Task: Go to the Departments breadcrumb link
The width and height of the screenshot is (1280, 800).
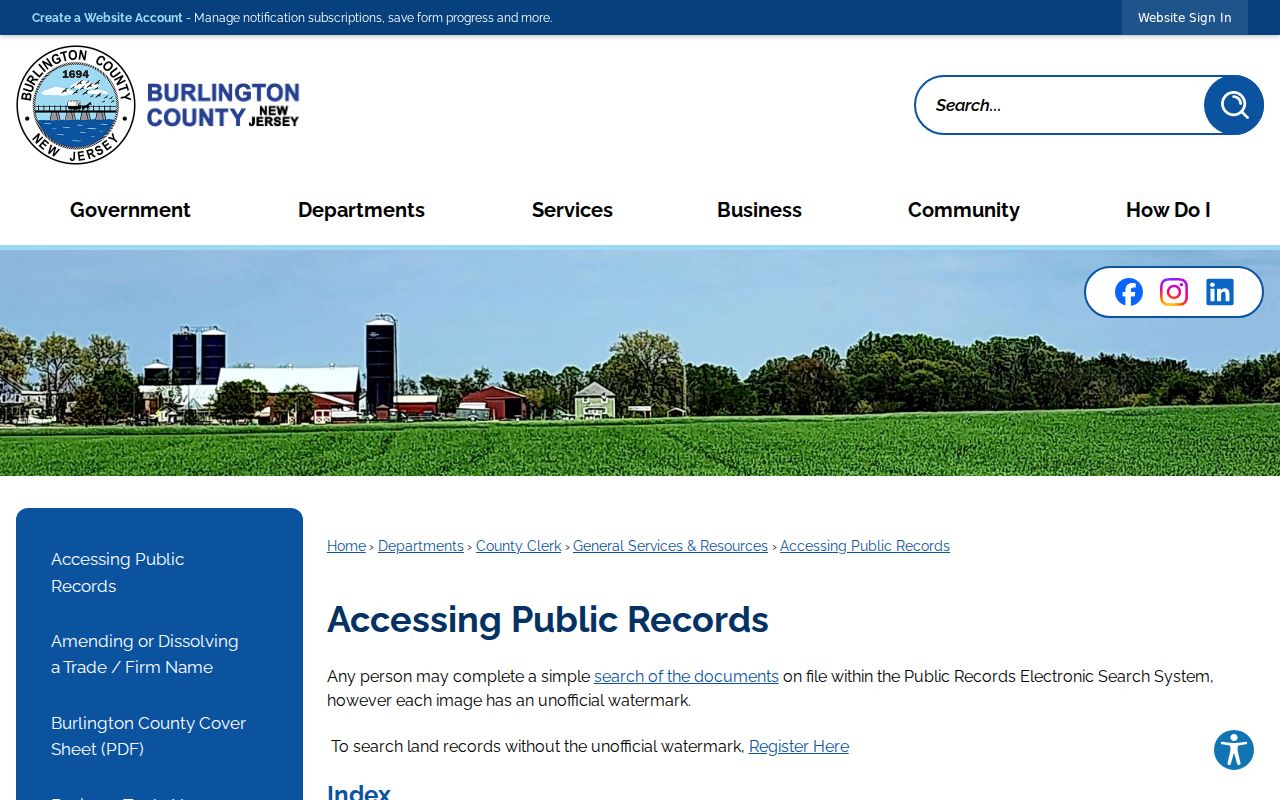Action: (421, 546)
